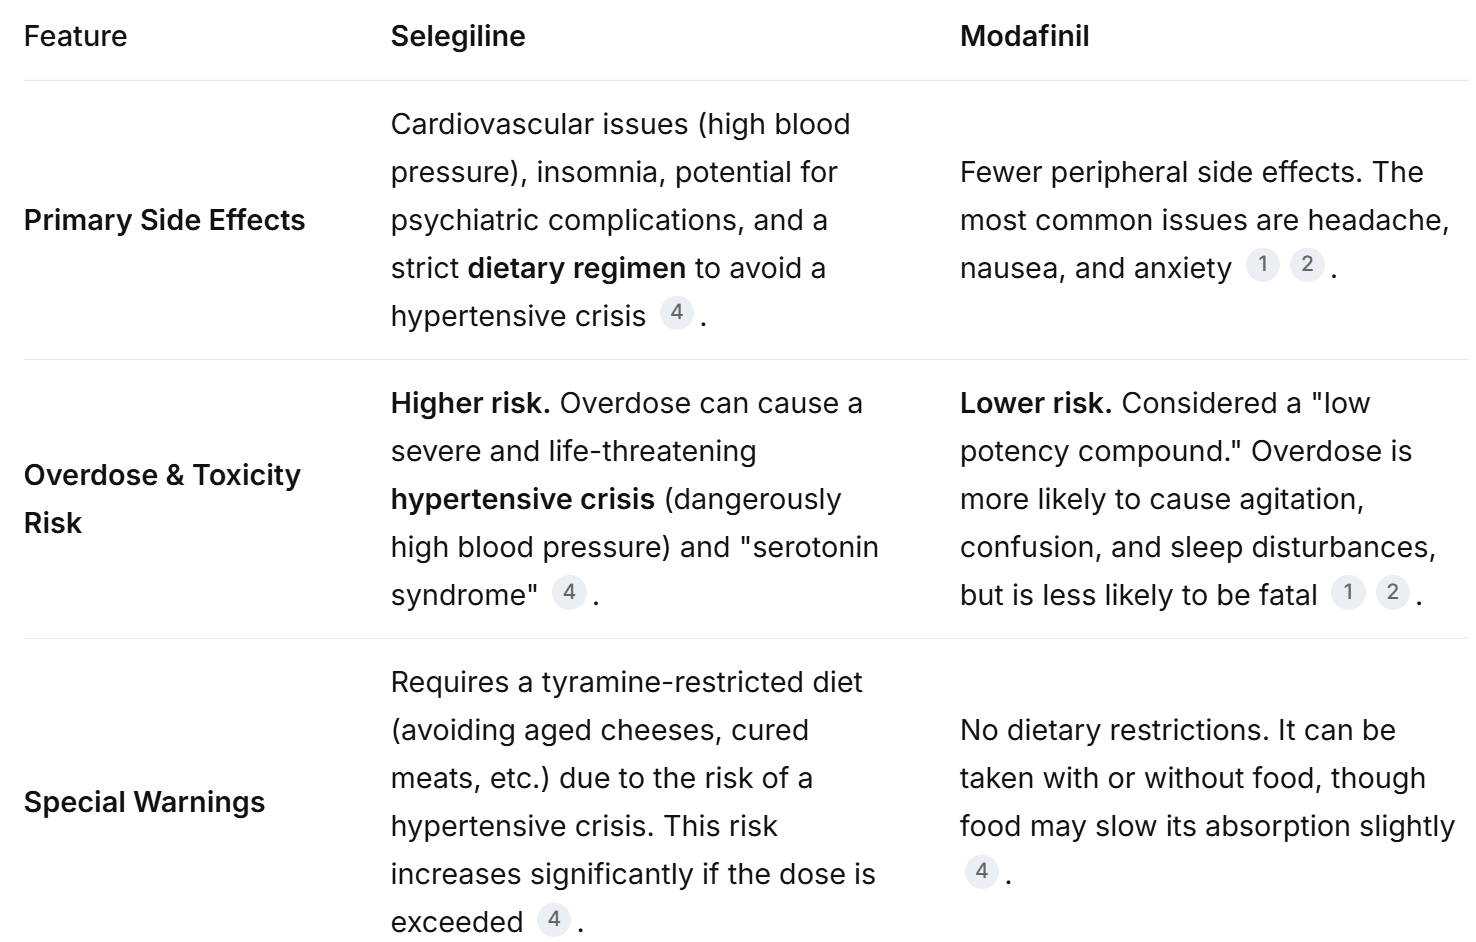Click the Modafinil column header
Viewport: 1476px width, 942px height.
(1024, 36)
